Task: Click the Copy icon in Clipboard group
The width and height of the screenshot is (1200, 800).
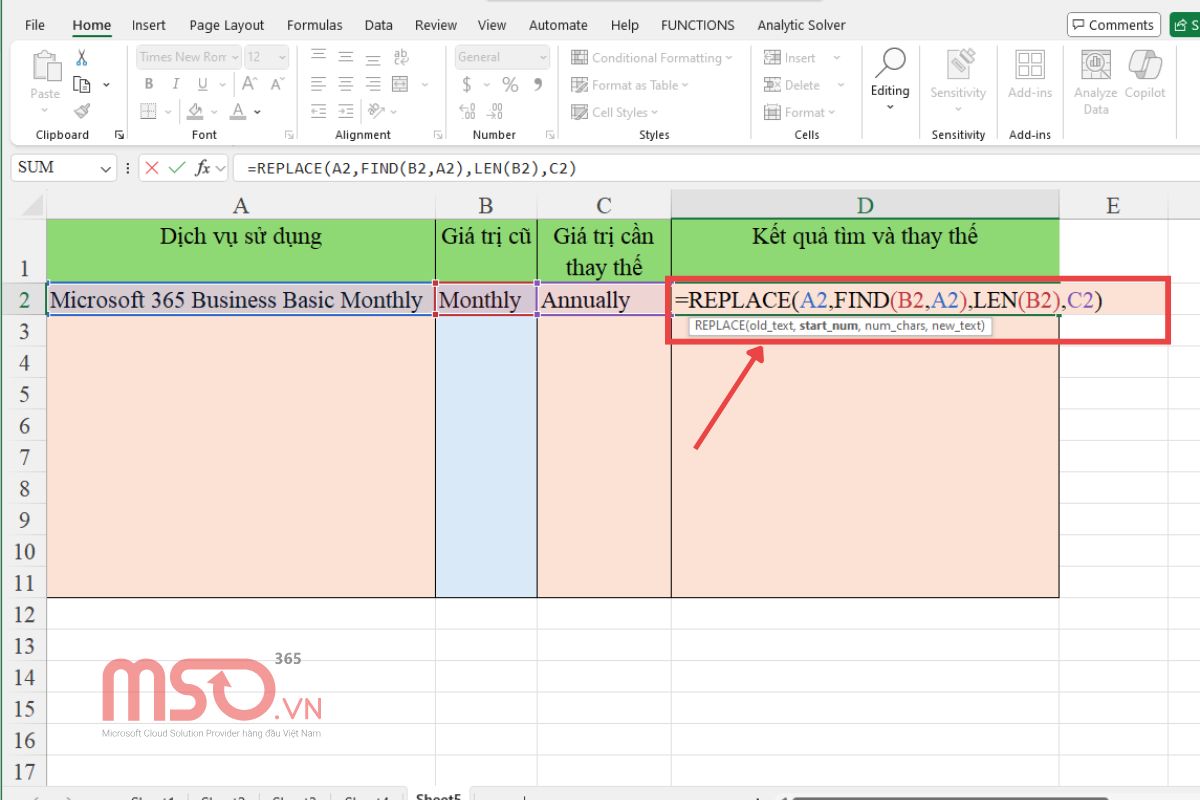Action: click(82, 85)
